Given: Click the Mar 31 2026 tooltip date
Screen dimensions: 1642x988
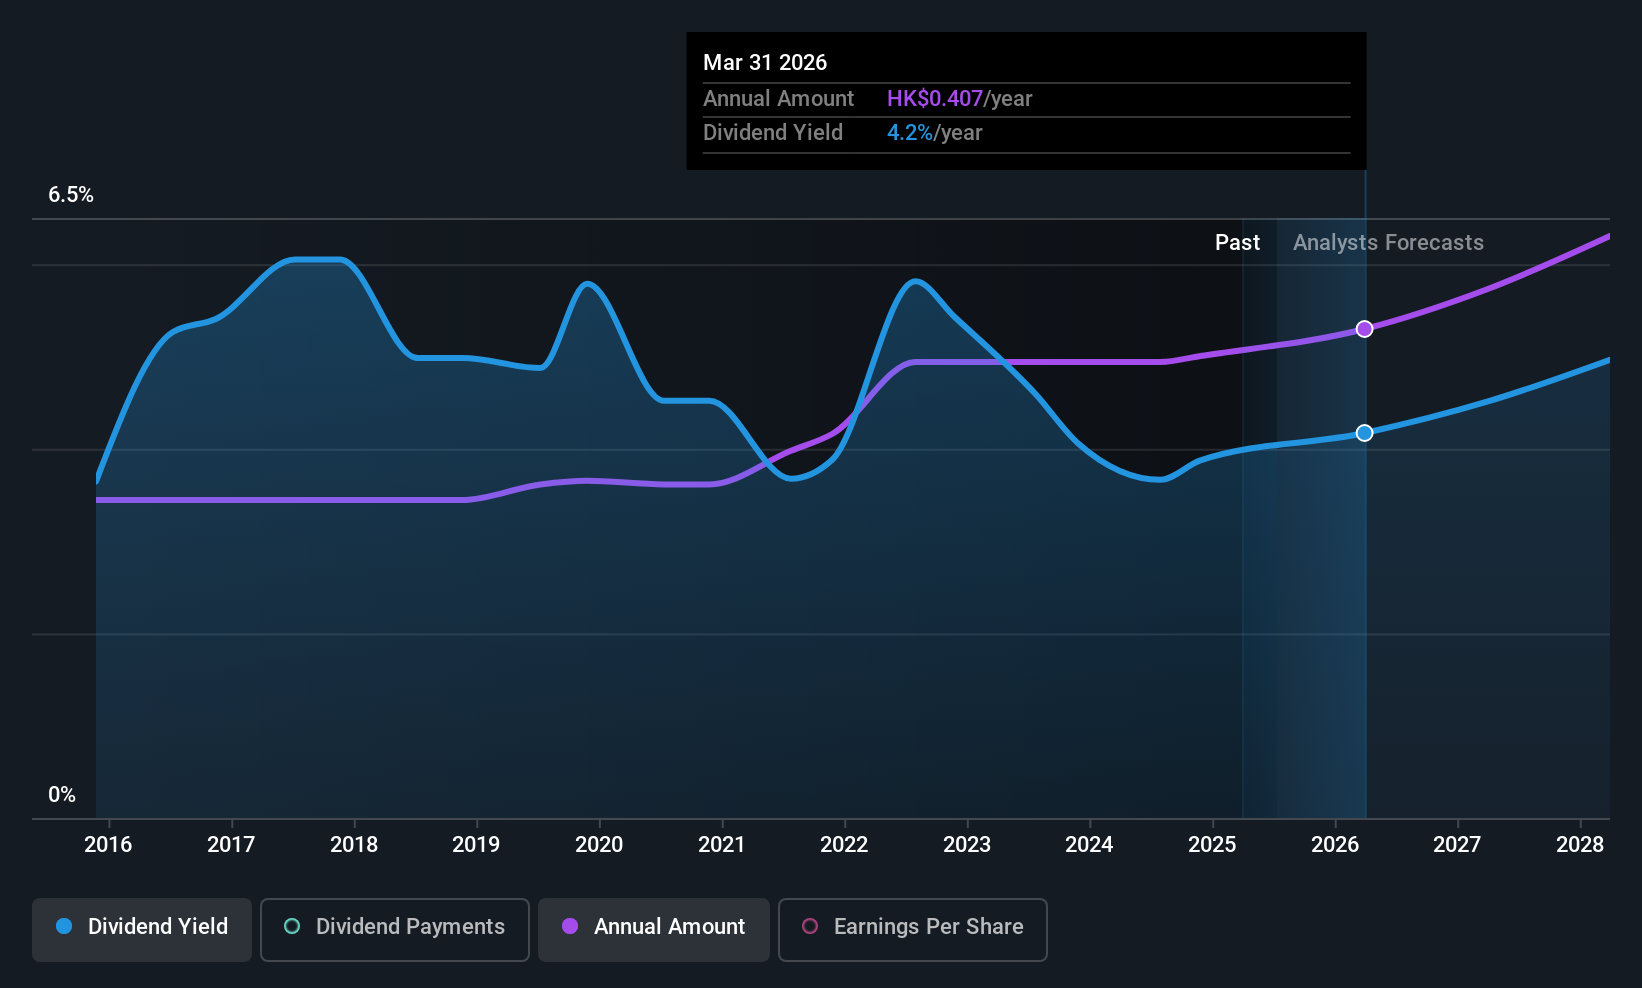Looking at the screenshot, I should point(765,63).
